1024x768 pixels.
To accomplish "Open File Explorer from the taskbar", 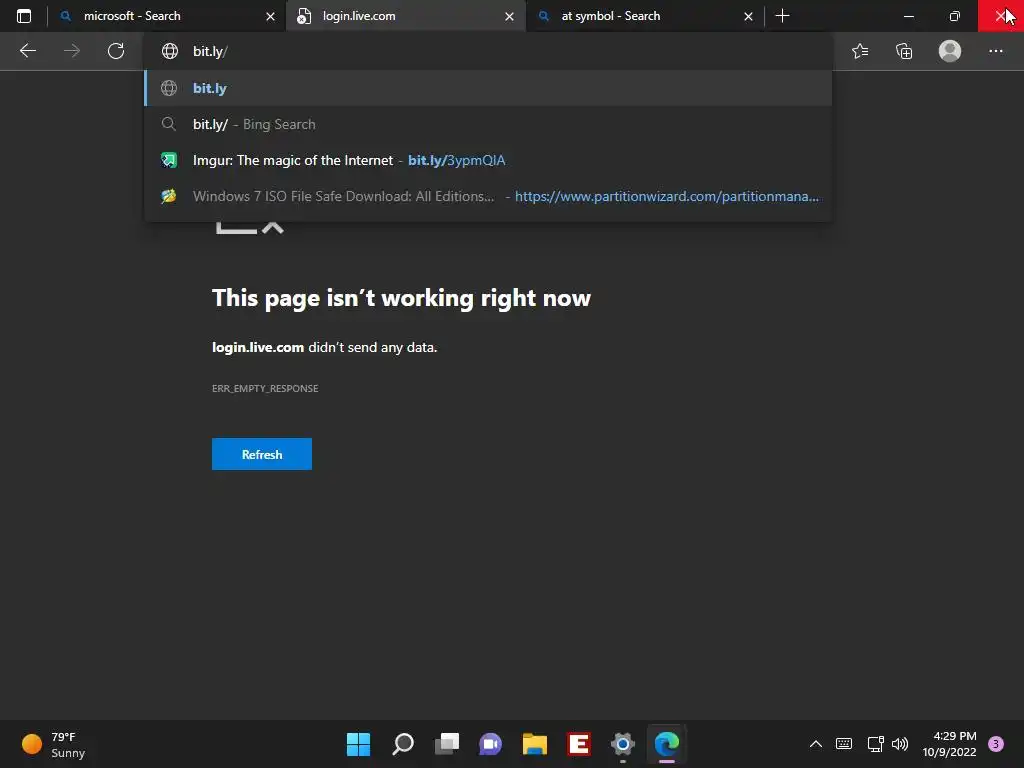I will click(x=535, y=744).
